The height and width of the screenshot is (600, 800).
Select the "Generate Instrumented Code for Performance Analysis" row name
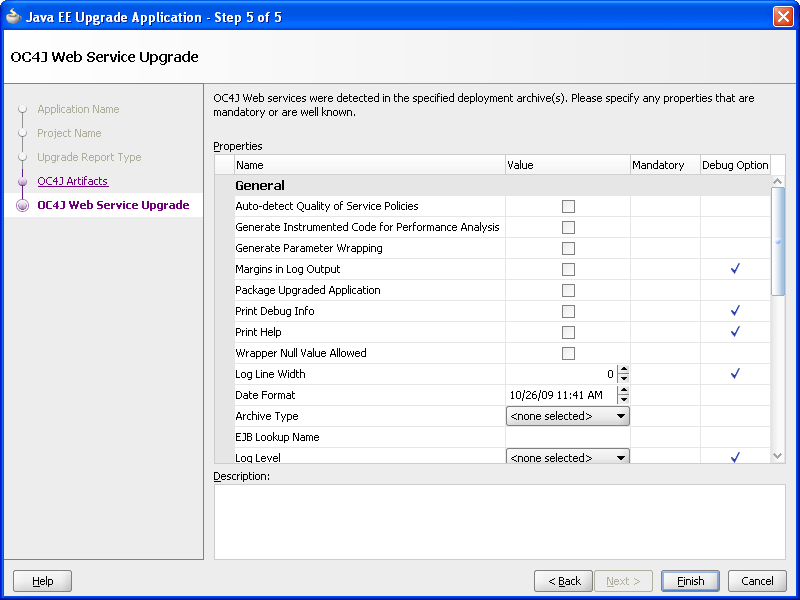tap(367, 227)
